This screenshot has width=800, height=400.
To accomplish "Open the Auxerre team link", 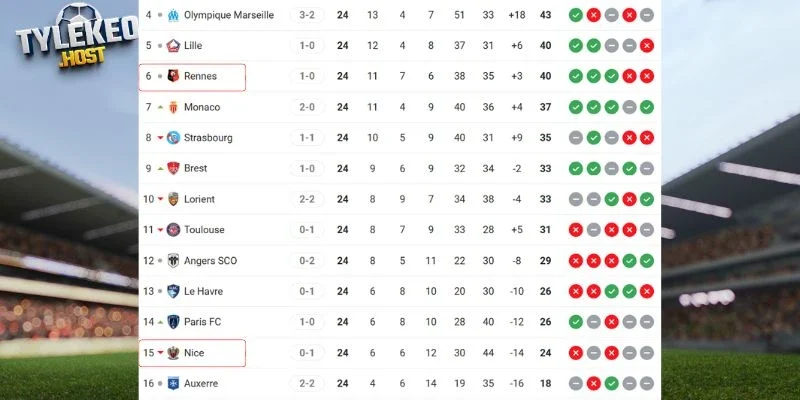I will pyautogui.click(x=200, y=383).
